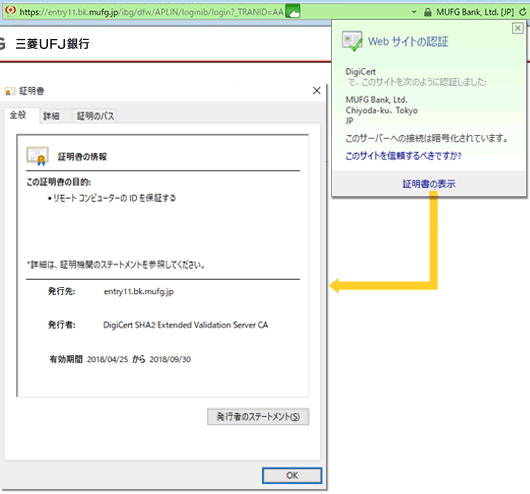Image resolution: width=530 pixels, height=494 pixels.
Task: Click the リモート コンピューターの ID を保証する line
Action: [114, 198]
